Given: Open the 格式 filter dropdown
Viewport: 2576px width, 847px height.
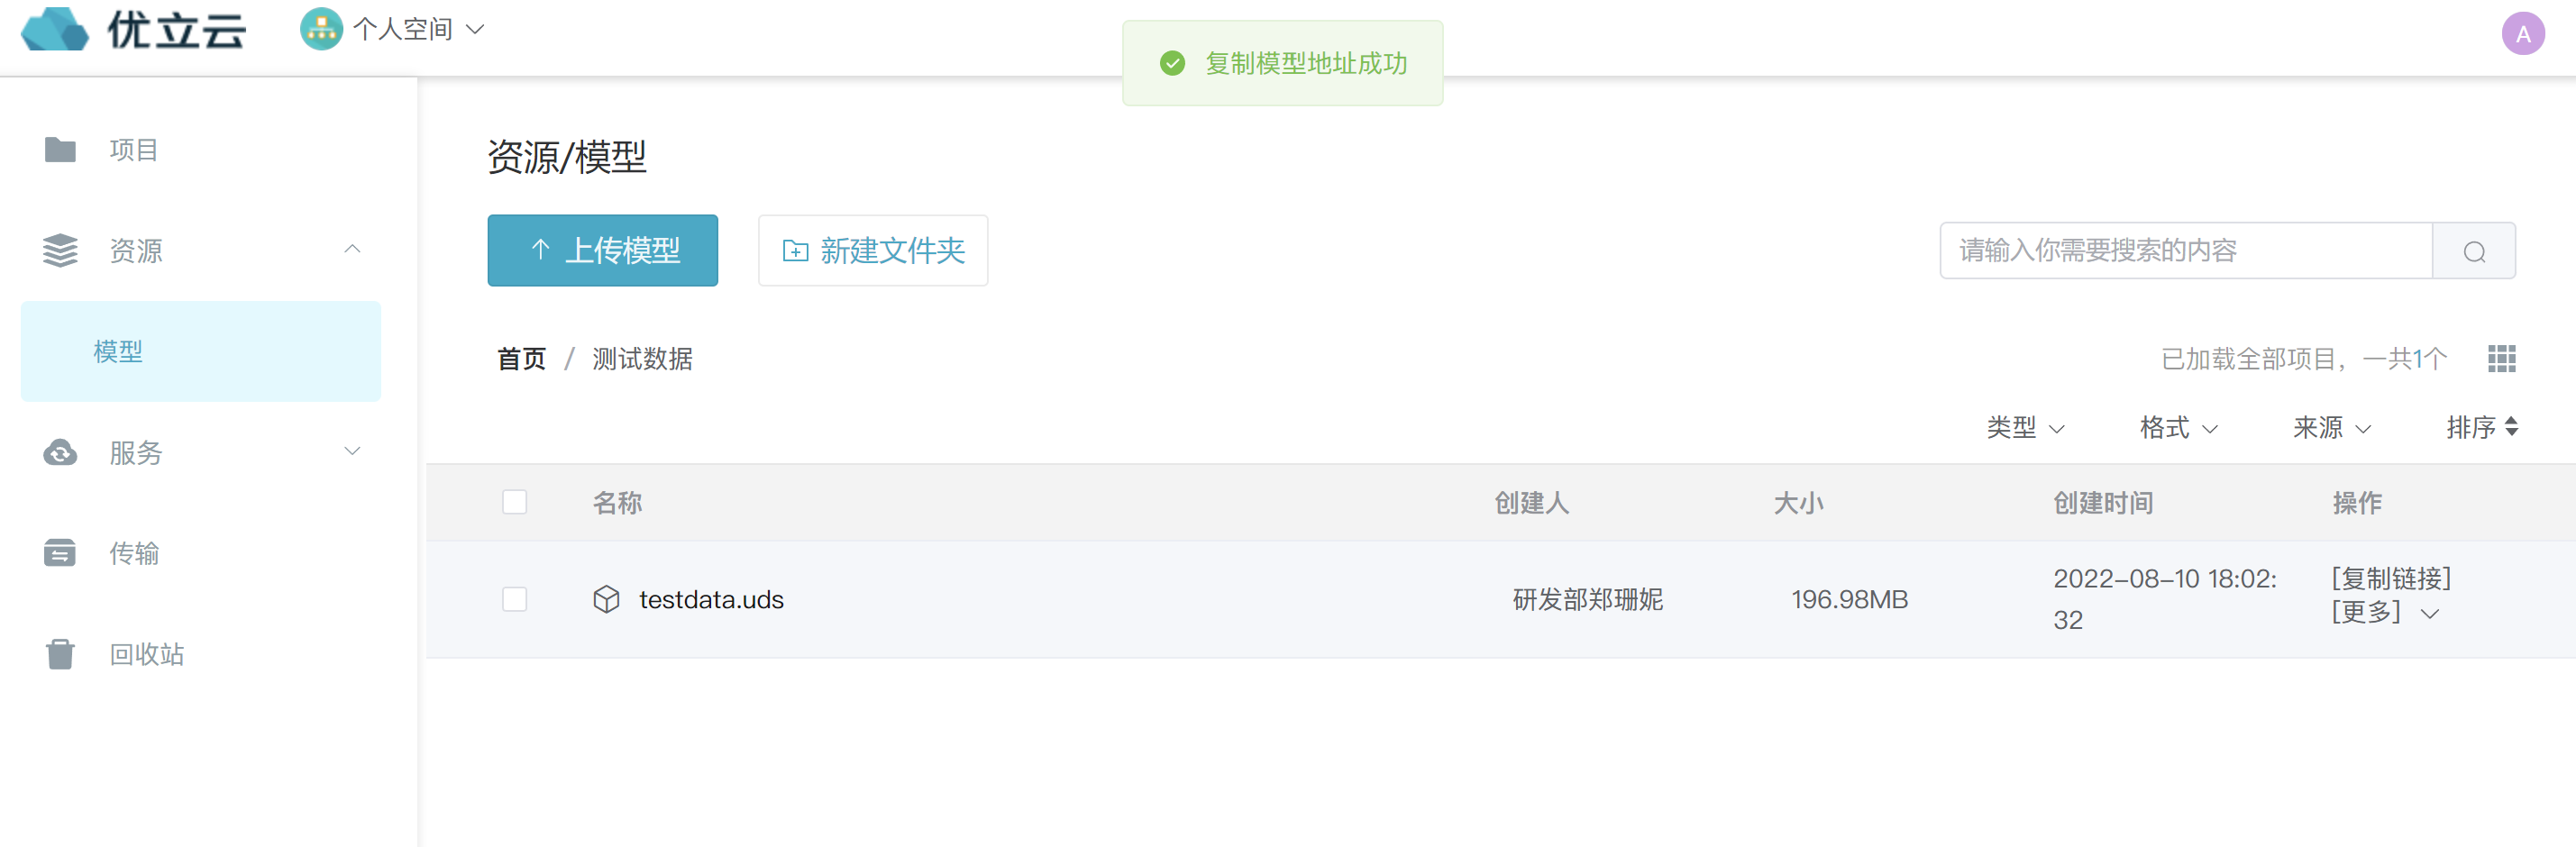Looking at the screenshot, I should pos(2178,428).
